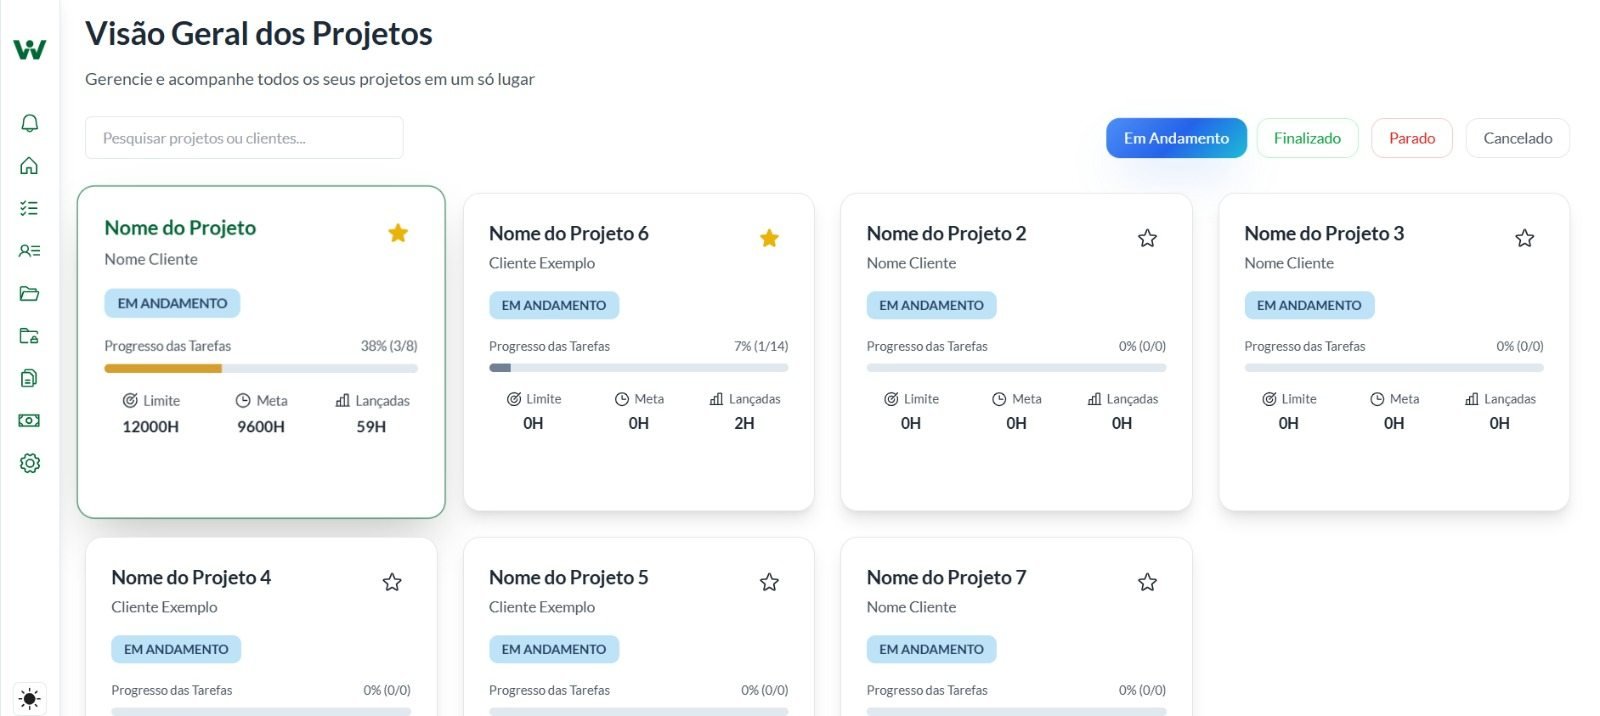Click Limite target icon on Projeto 2
The width and height of the screenshot is (1600, 716).
[891, 398]
